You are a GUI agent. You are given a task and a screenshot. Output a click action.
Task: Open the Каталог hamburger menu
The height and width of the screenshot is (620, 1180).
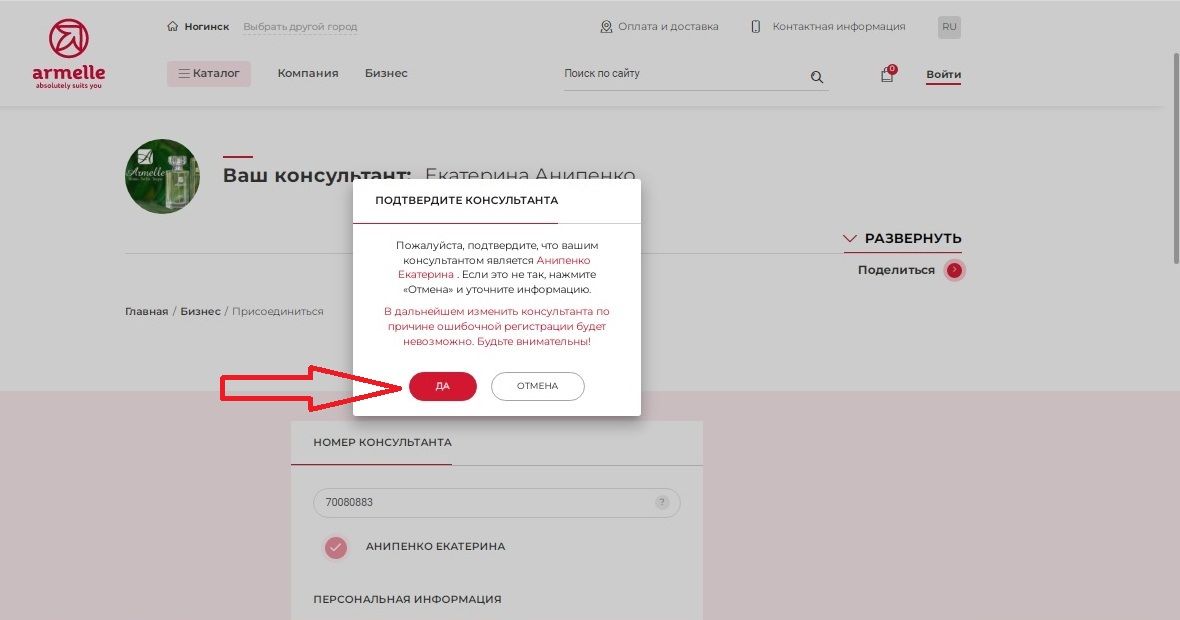(x=208, y=74)
